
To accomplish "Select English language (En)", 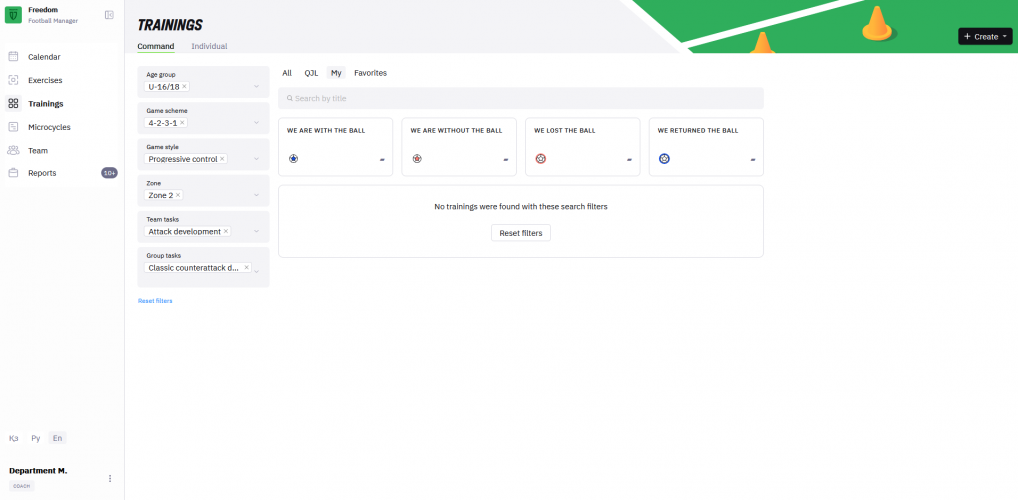I will (x=57, y=438).
